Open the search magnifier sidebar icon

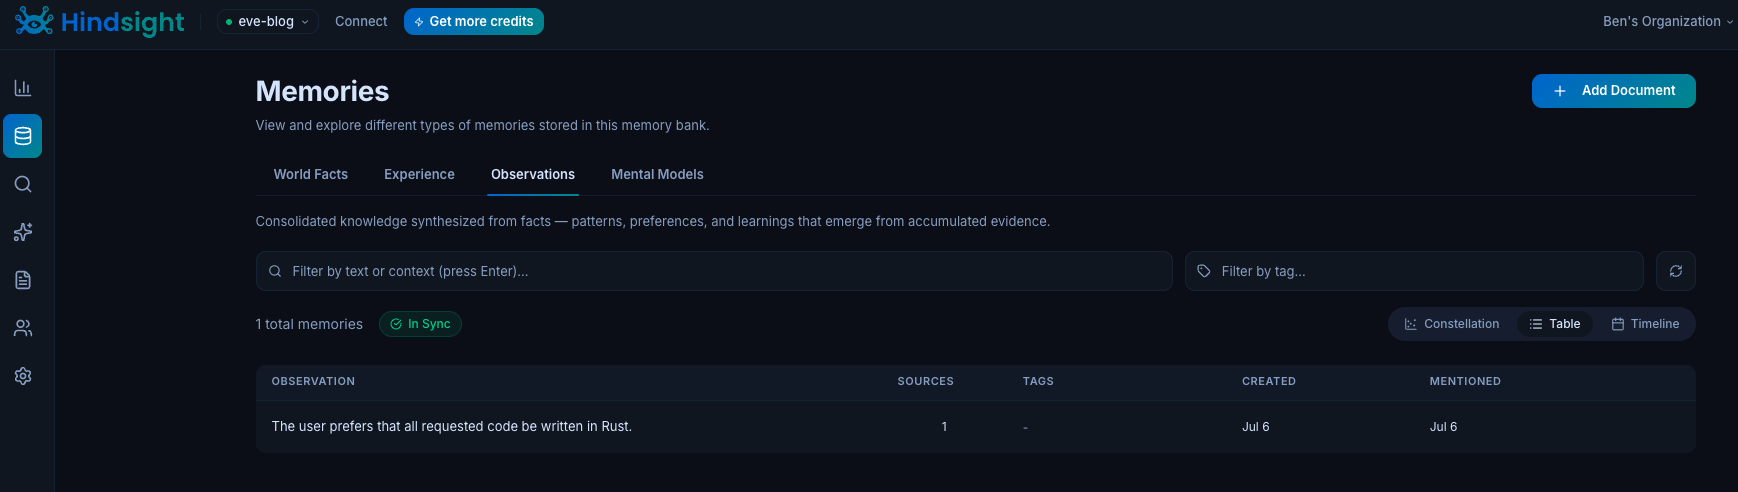[x=23, y=184]
